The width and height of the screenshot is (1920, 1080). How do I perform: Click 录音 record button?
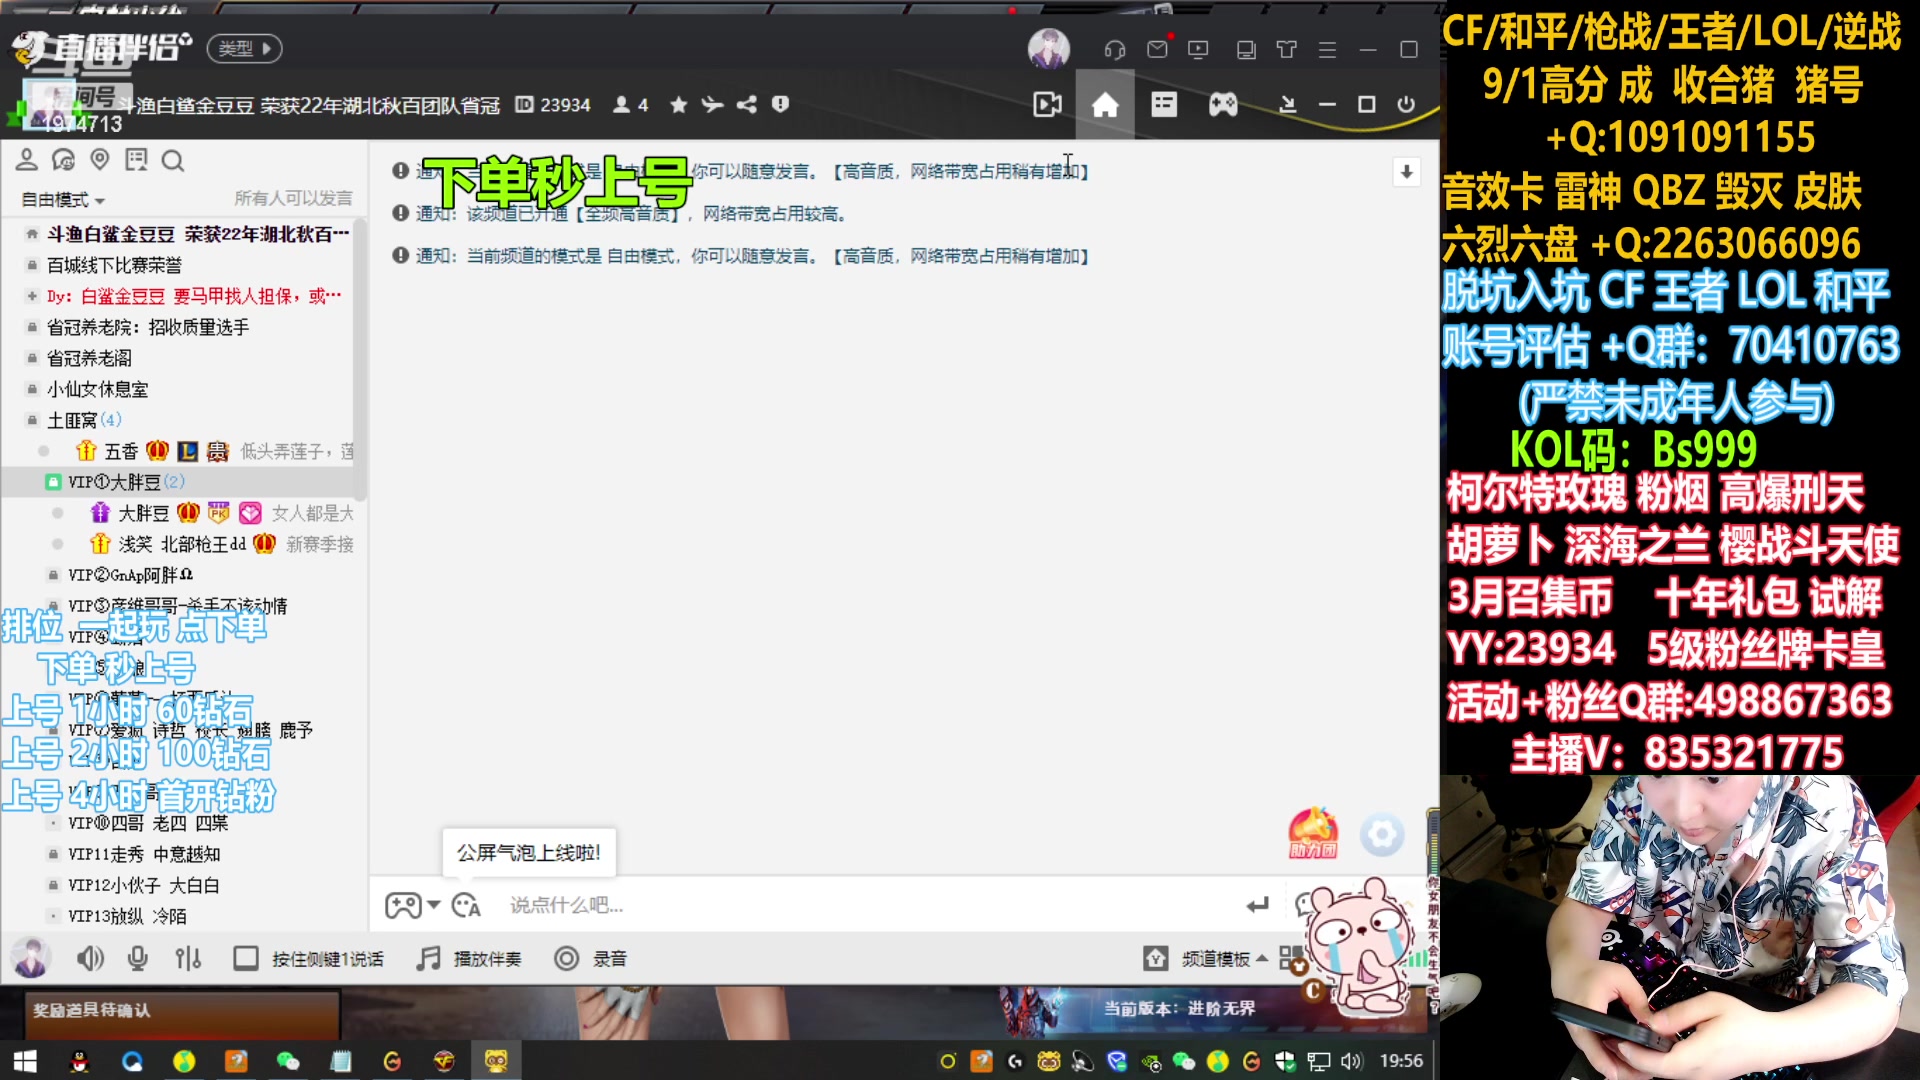click(x=590, y=959)
